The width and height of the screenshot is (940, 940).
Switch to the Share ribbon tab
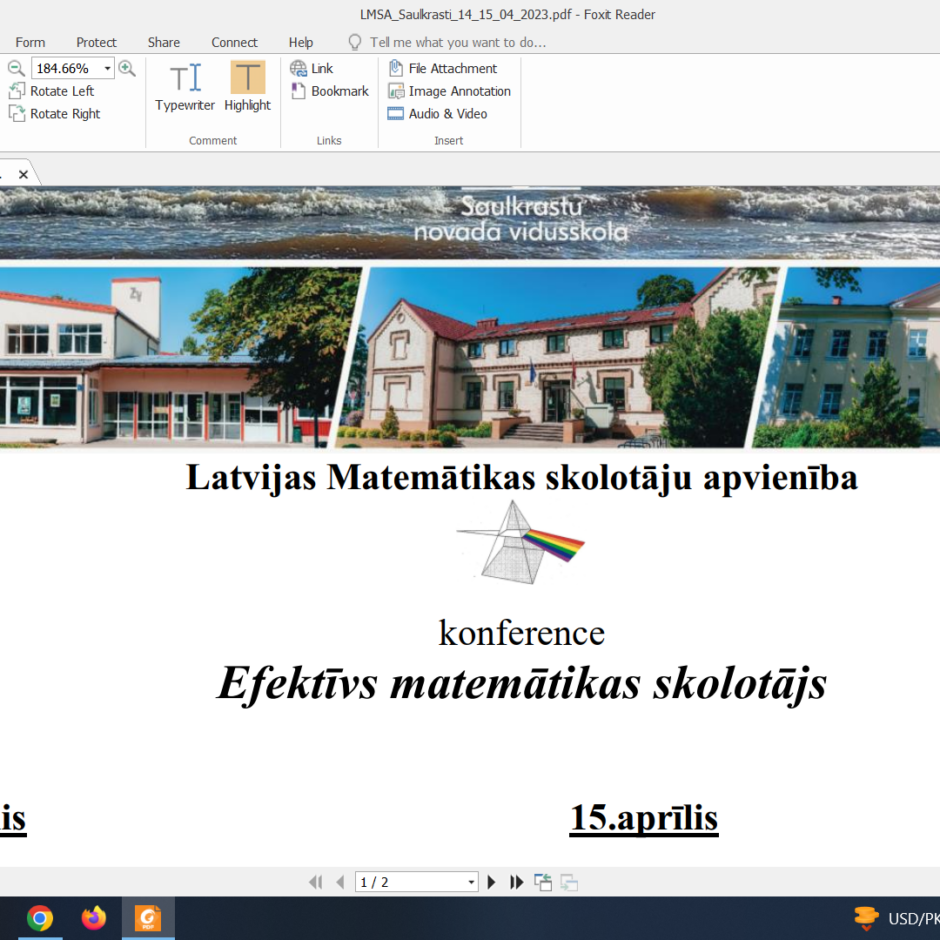pos(164,42)
